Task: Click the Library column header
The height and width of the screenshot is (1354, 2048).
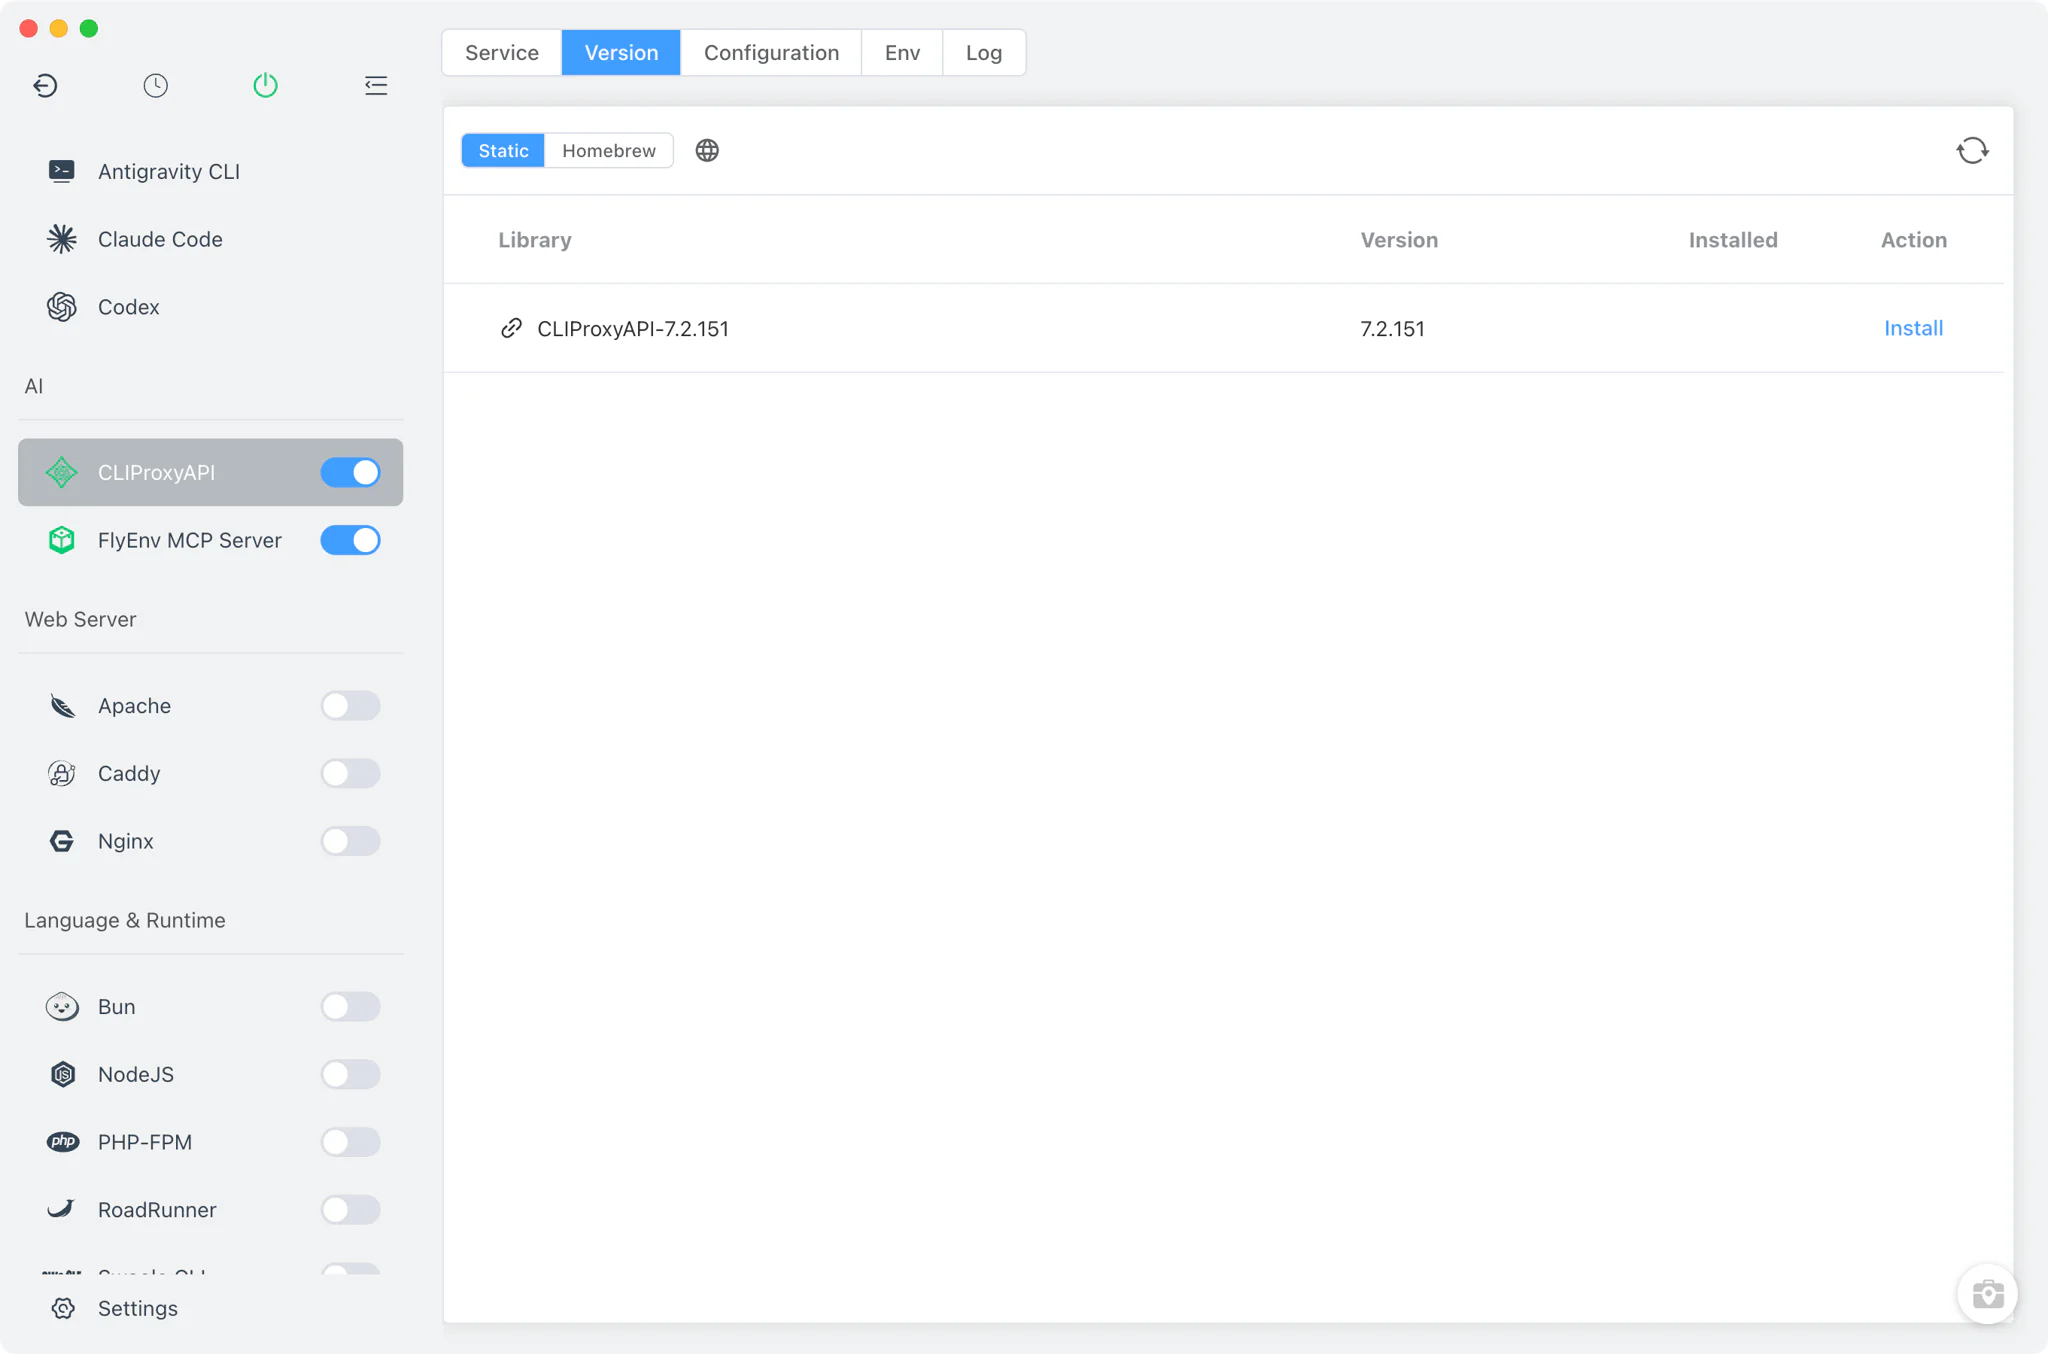Action: [535, 240]
